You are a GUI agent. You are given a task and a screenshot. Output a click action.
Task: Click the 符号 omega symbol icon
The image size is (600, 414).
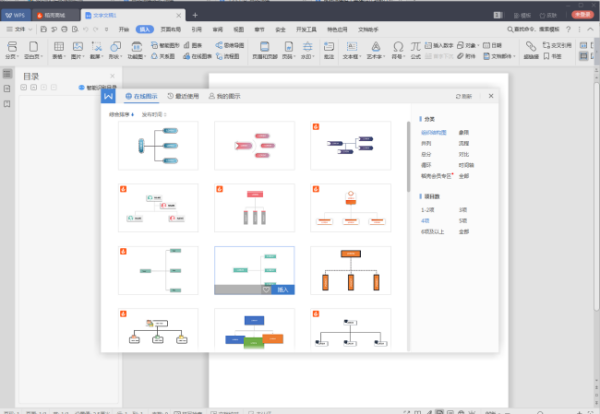[398, 50]
